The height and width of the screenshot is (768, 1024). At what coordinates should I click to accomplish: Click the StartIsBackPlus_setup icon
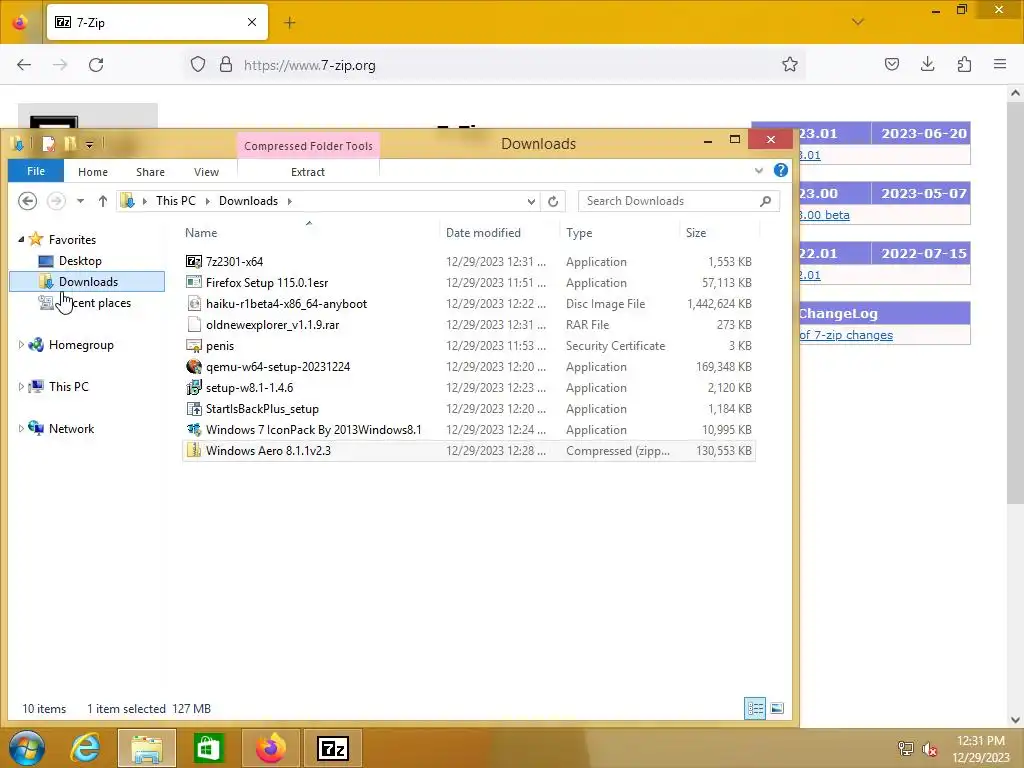point(193,409)
